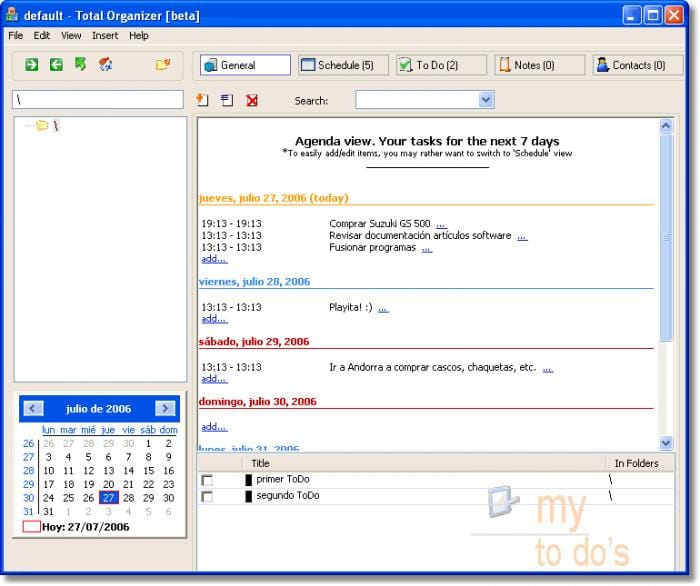700x586 pixels.
Task: Open details link after Revisar documentación artículos
Action: pyautogui.click(x=522, y=237)
